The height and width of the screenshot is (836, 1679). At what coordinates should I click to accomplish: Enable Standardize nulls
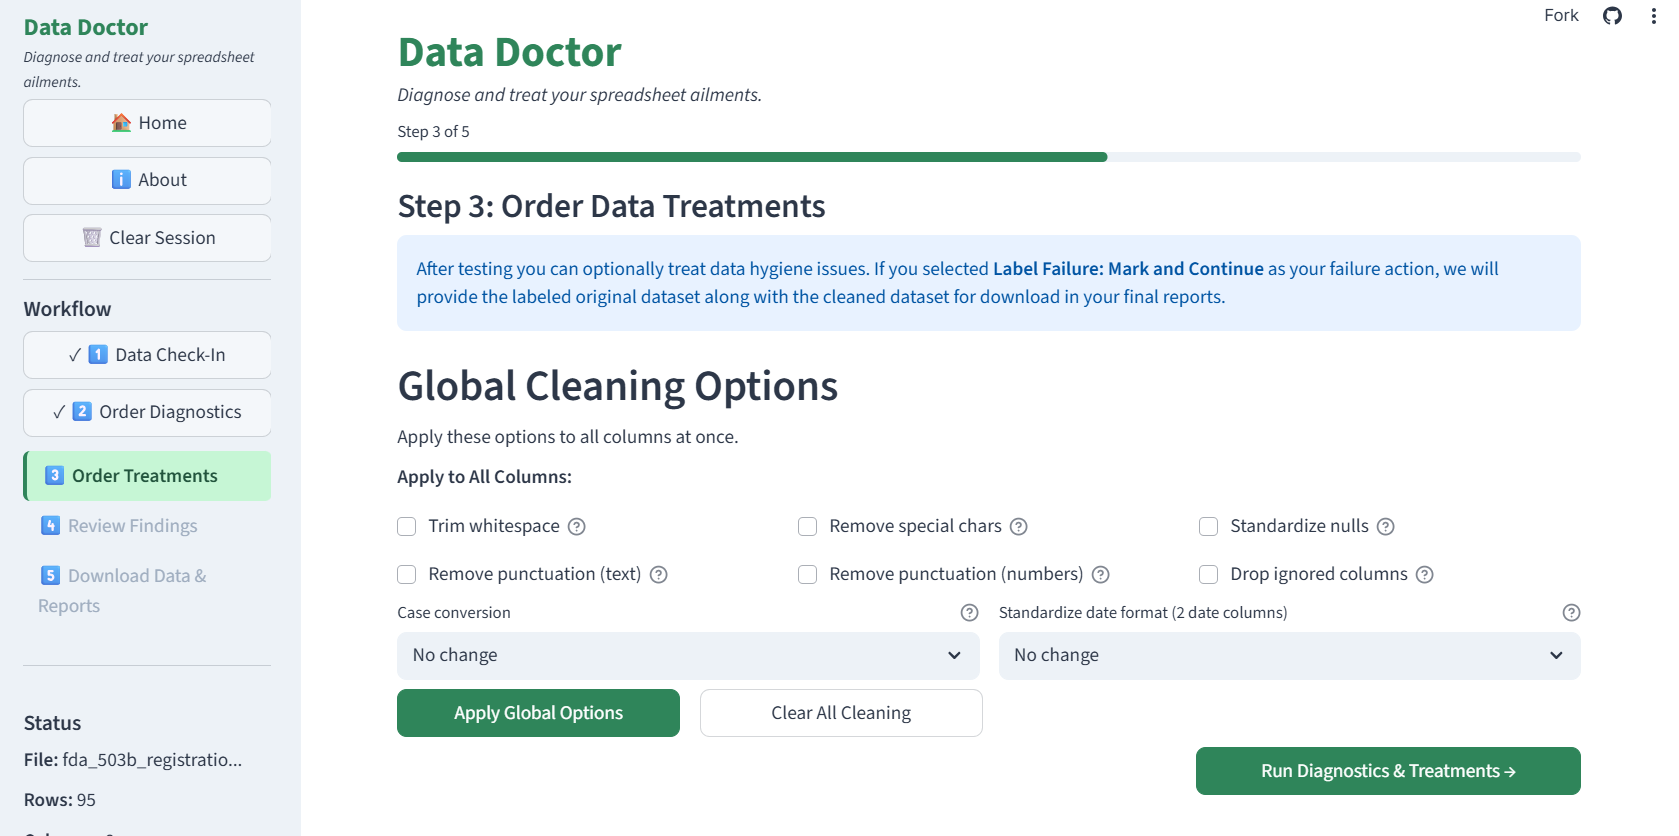point(1208,526)
